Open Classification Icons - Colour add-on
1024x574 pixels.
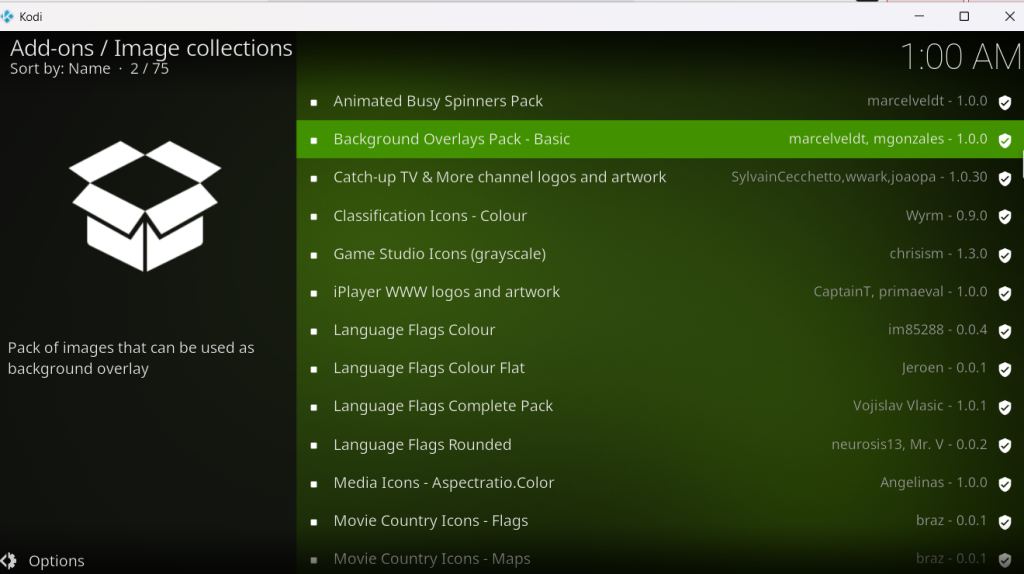(x=660, y=215)
